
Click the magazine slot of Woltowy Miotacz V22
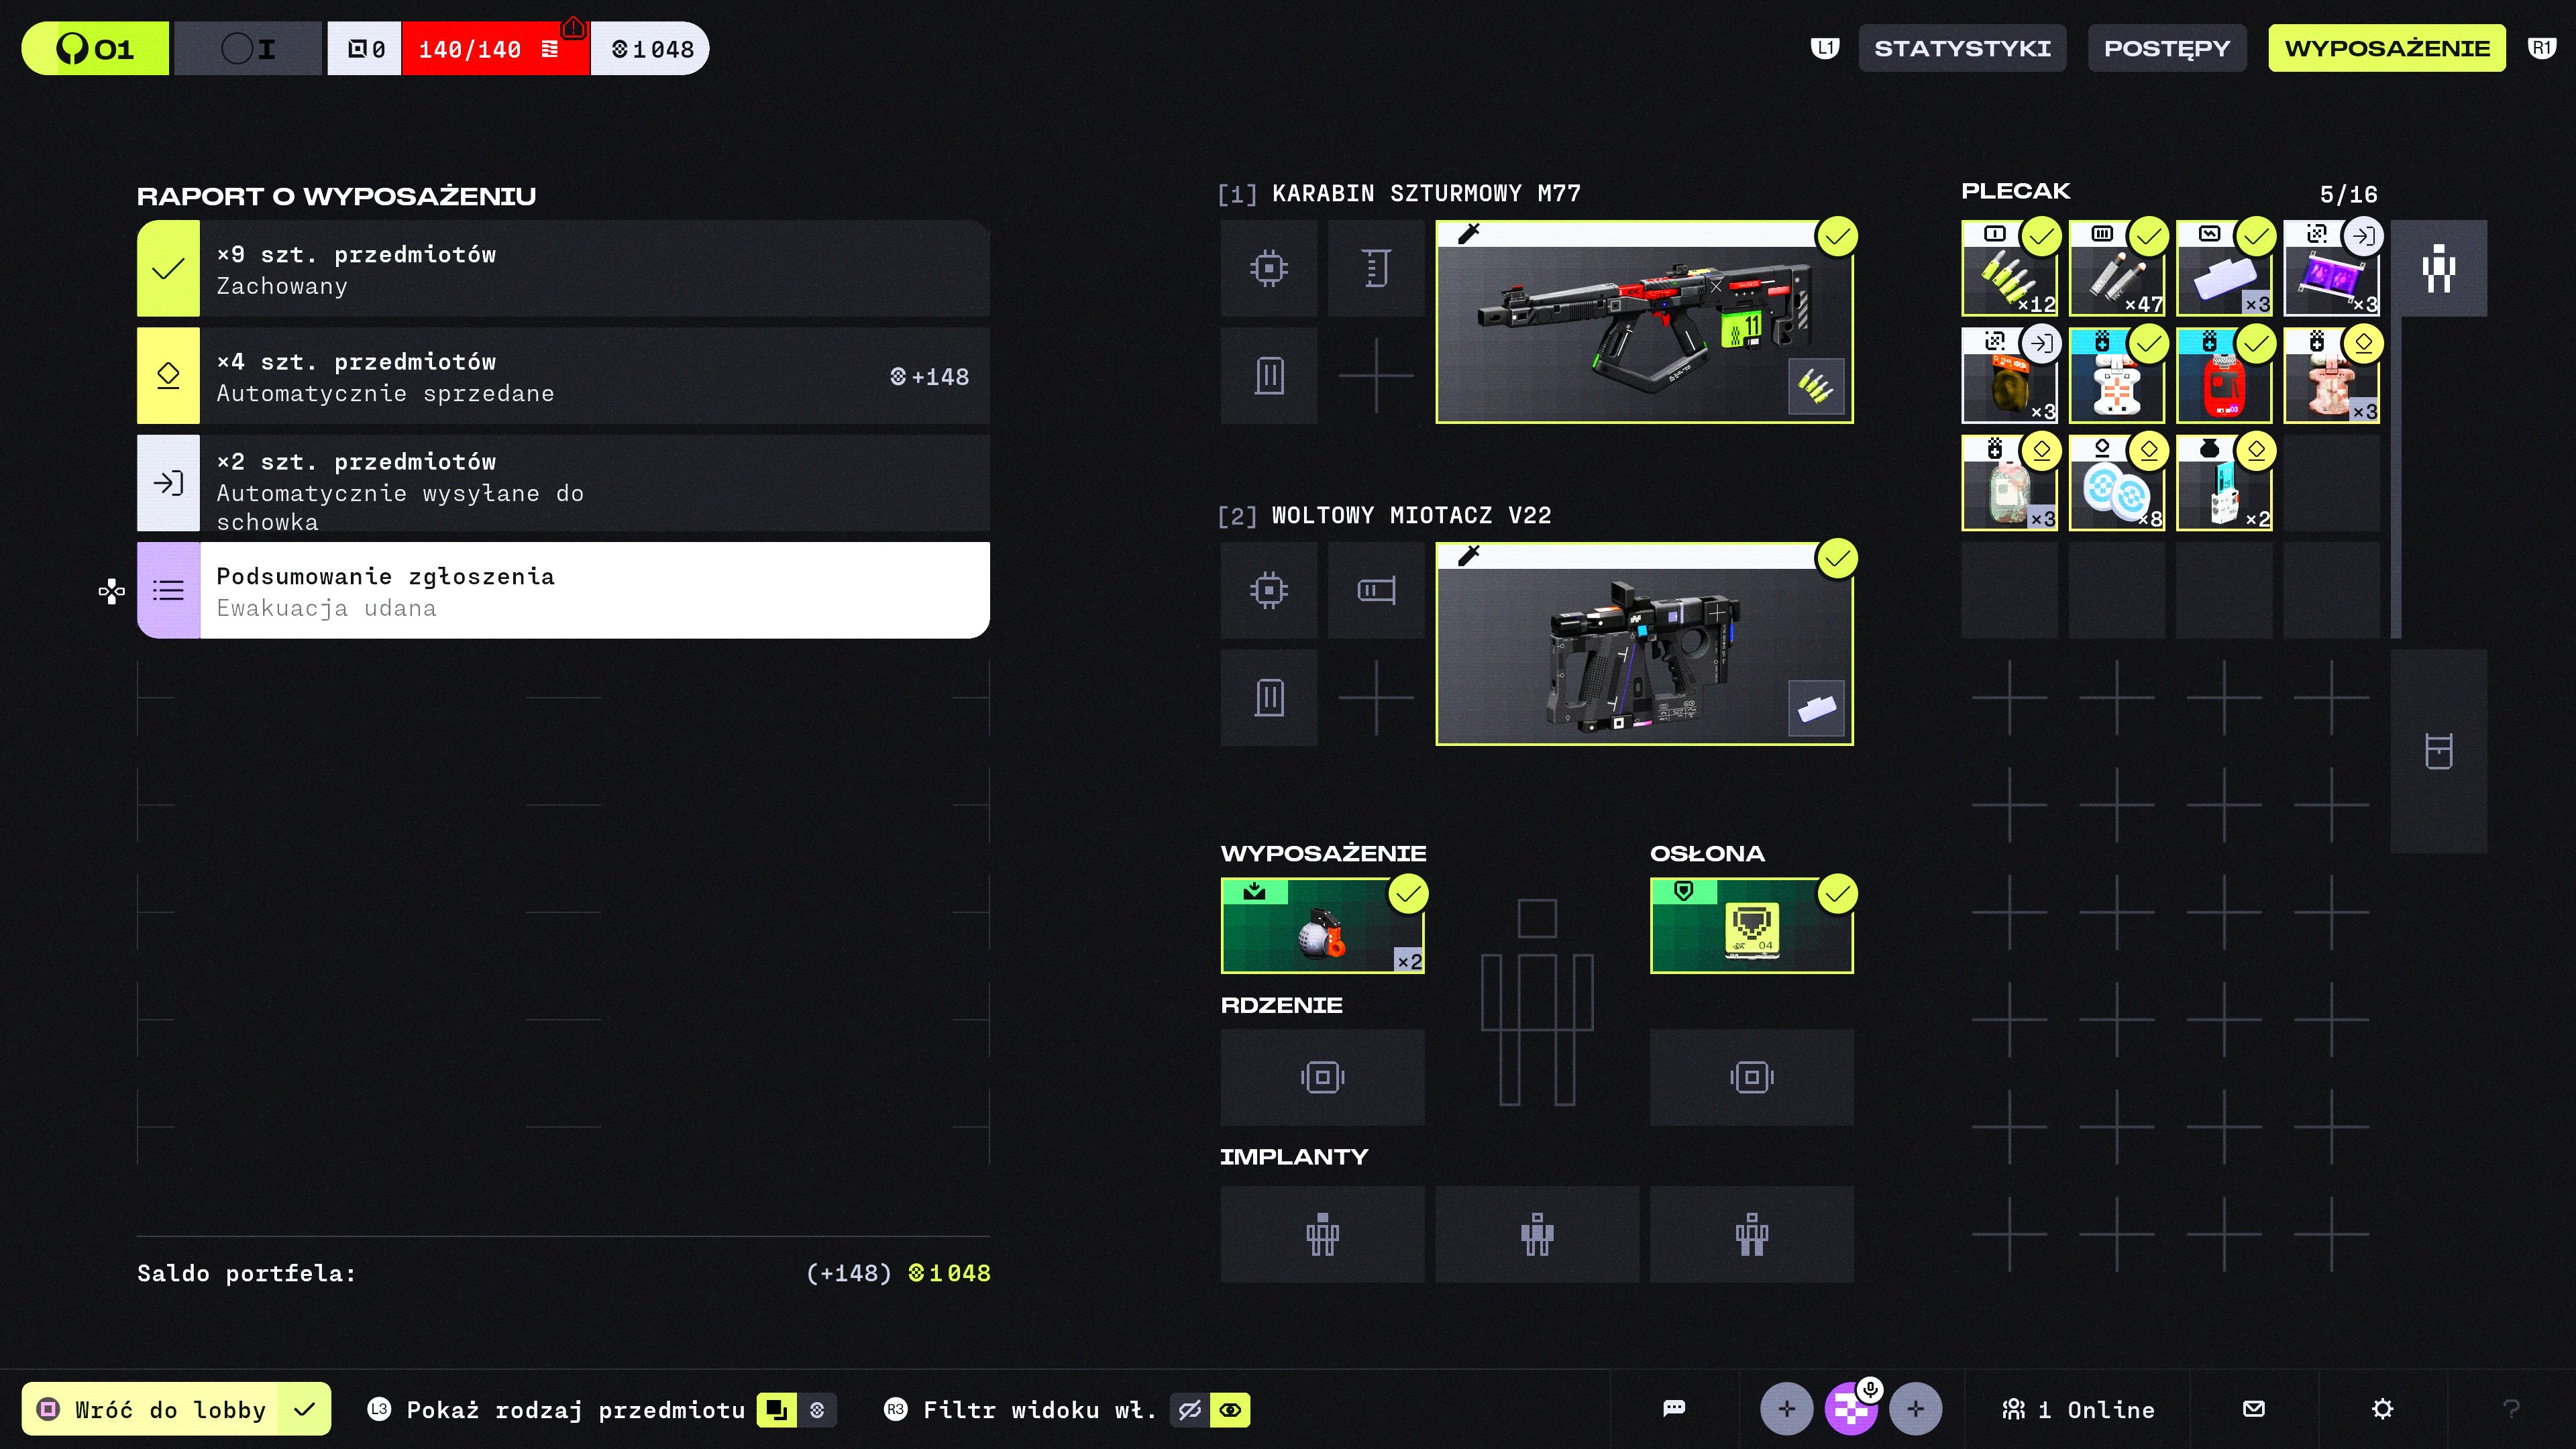click(1268, 697)
